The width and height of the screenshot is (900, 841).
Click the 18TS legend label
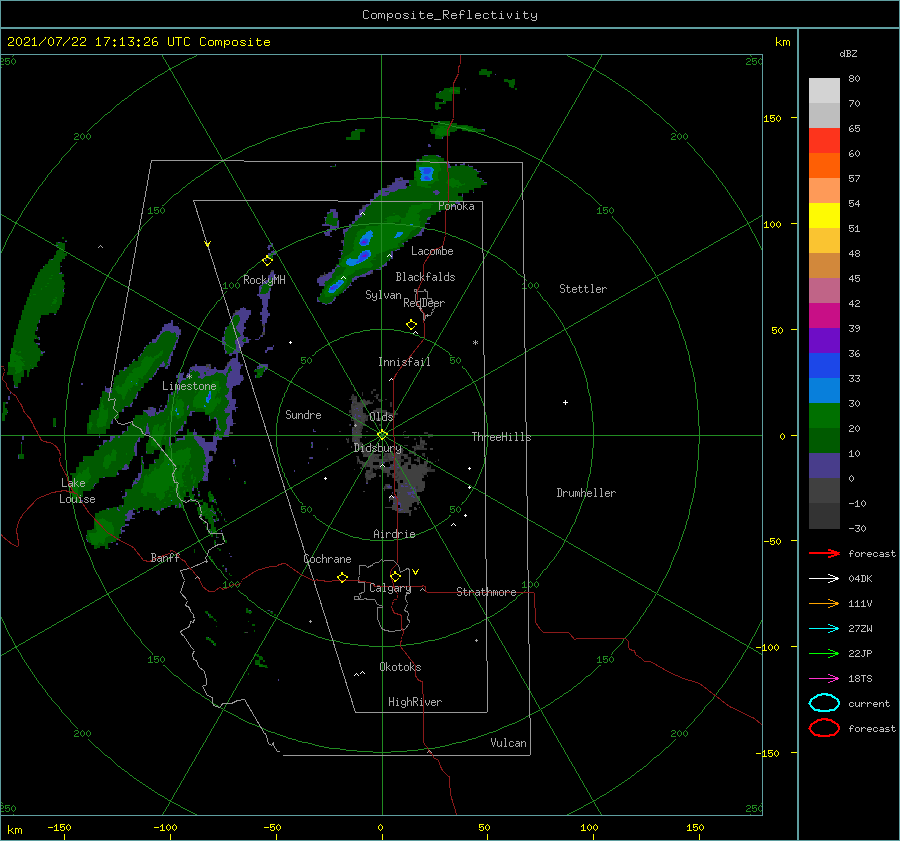860,679
